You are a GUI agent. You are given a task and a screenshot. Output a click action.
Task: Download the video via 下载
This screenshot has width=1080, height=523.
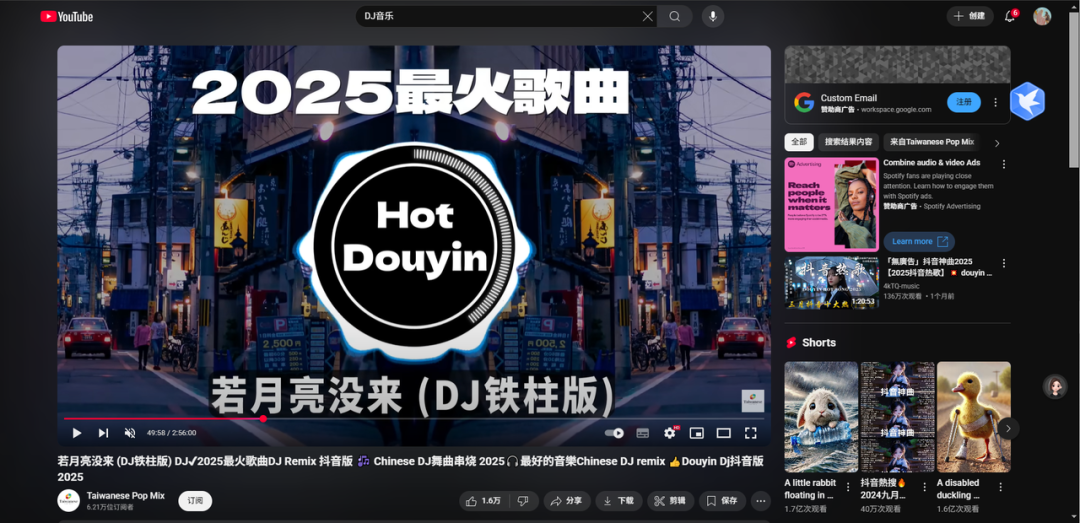tap(619, 501)
